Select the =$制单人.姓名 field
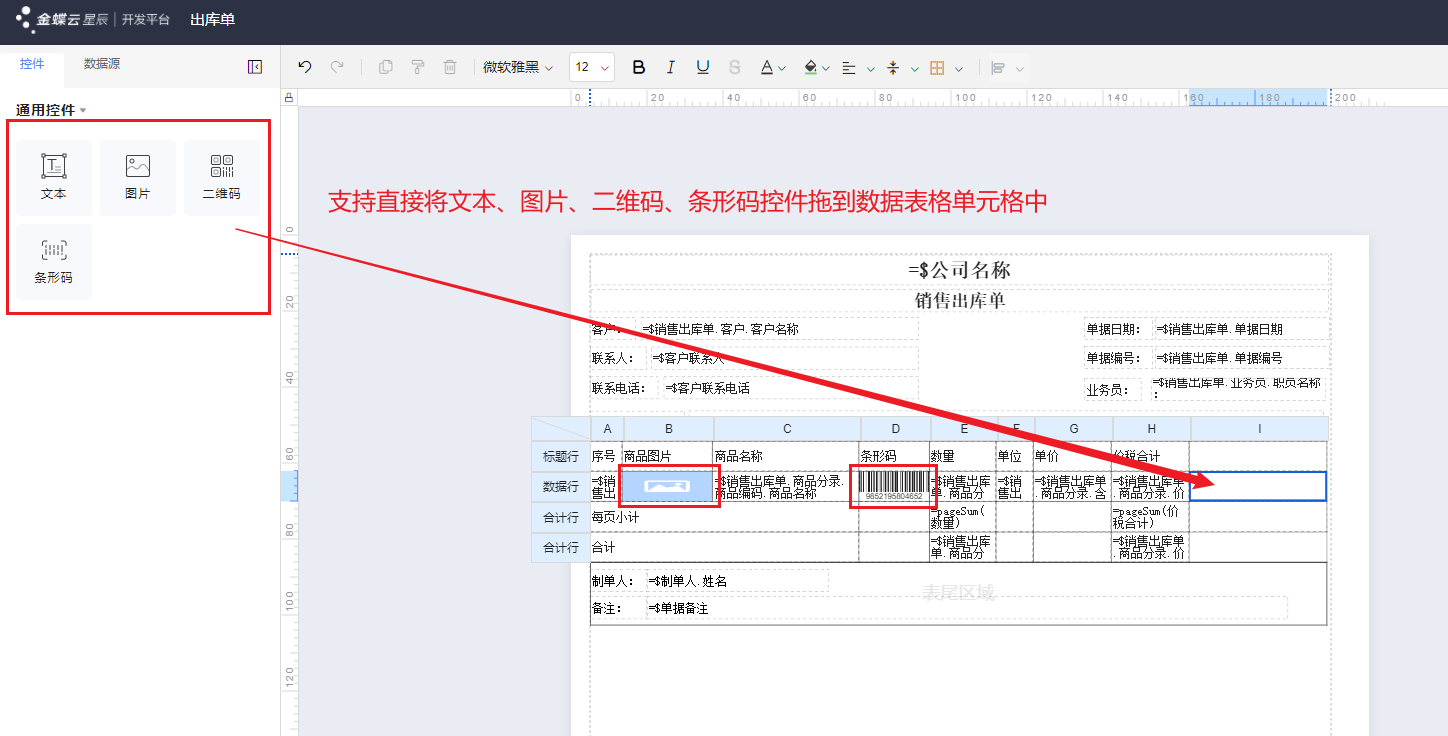 click(737, 581)
